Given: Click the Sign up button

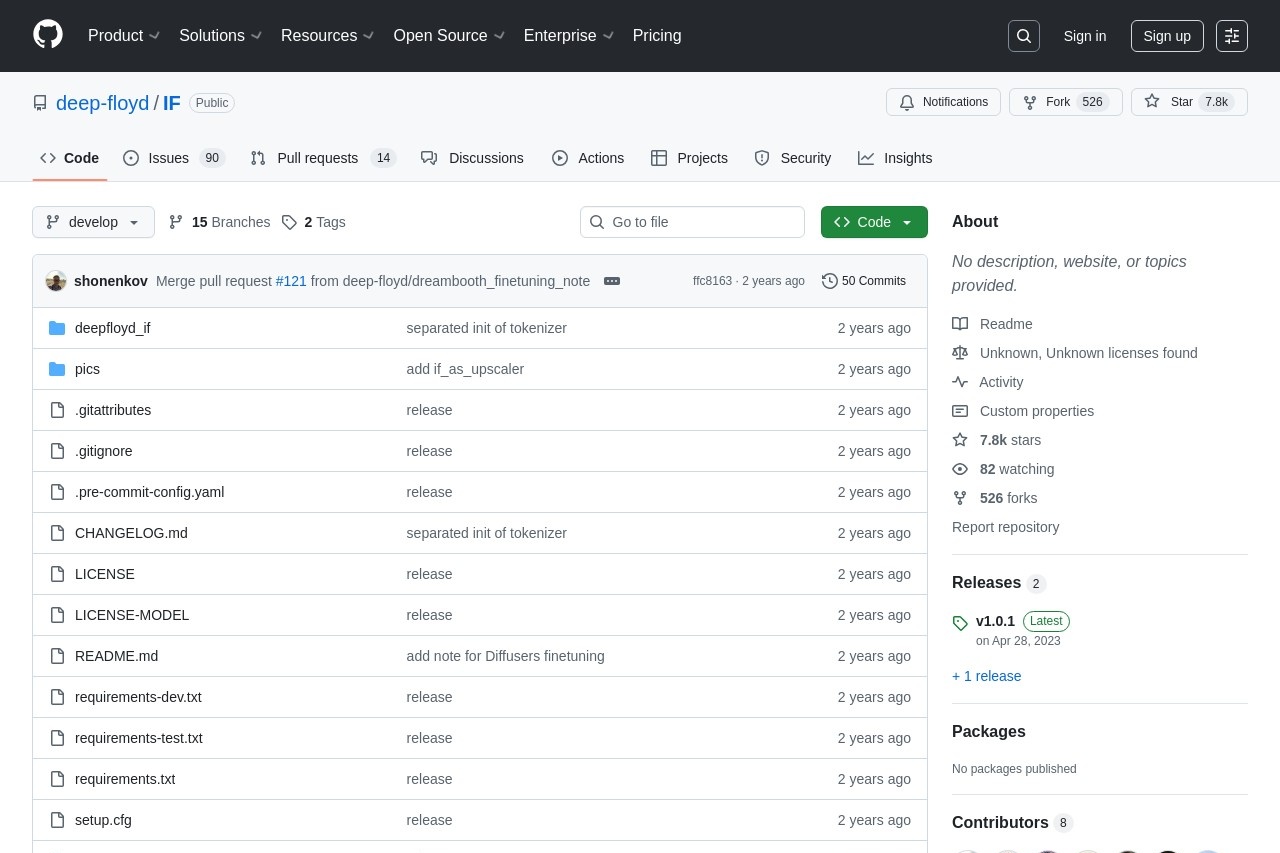Looking at the screenshot, I should [1167, 36].
